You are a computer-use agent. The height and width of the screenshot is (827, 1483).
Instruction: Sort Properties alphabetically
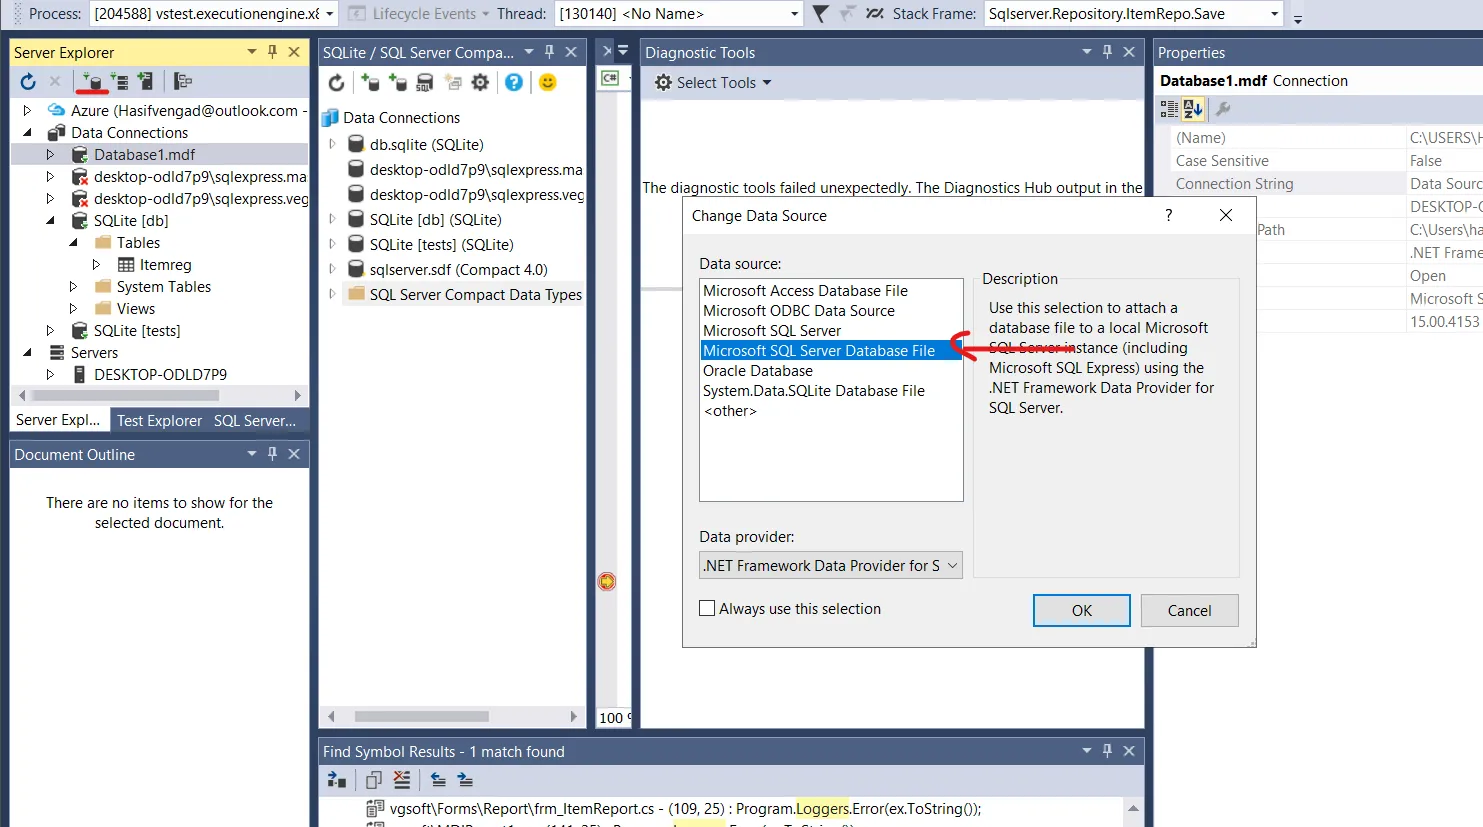1193,109
